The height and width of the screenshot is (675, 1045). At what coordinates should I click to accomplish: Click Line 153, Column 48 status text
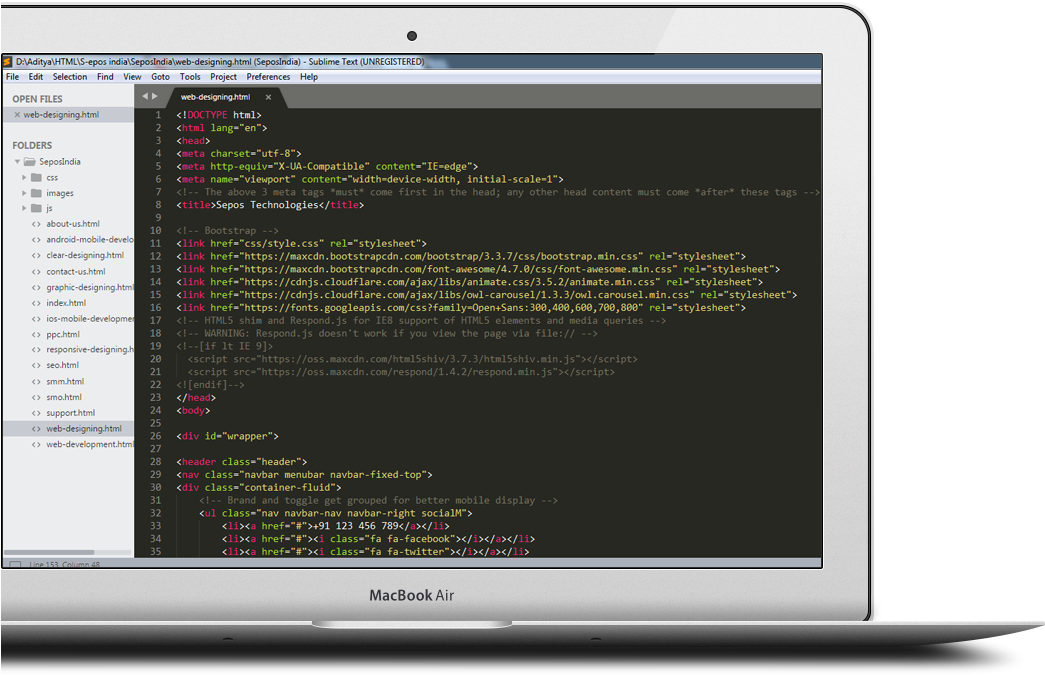(x=64, y=564)
